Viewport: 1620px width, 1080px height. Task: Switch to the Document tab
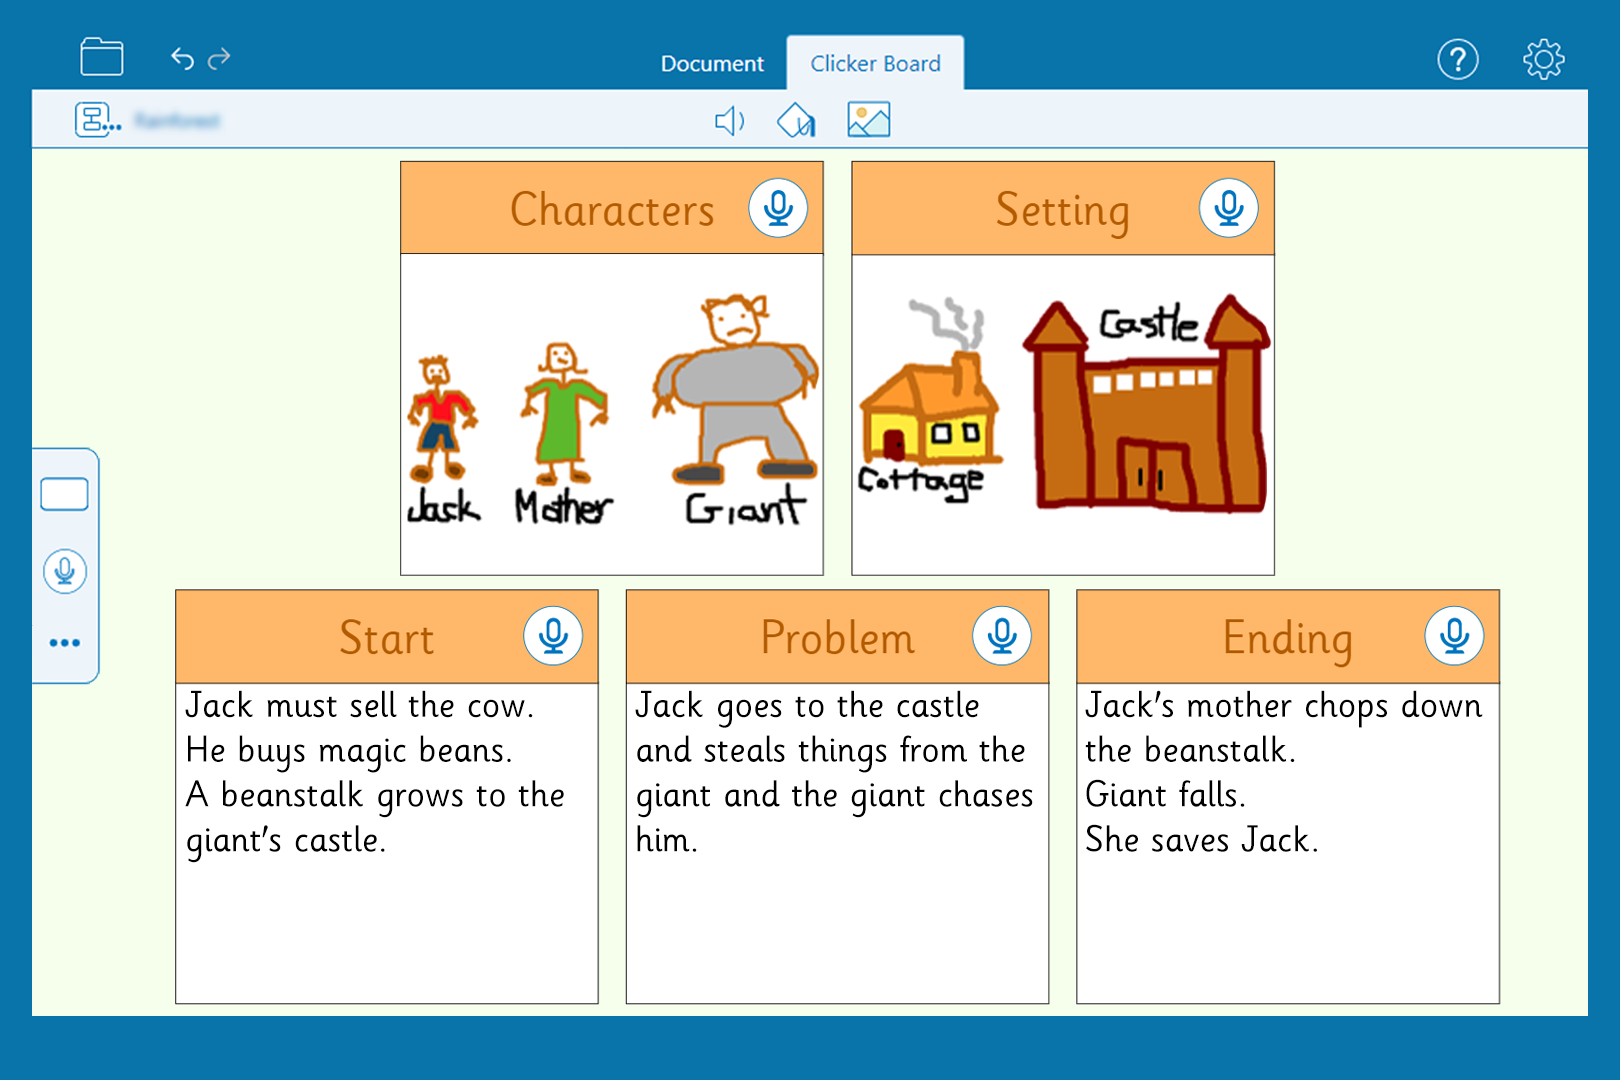tap(712, 64)
